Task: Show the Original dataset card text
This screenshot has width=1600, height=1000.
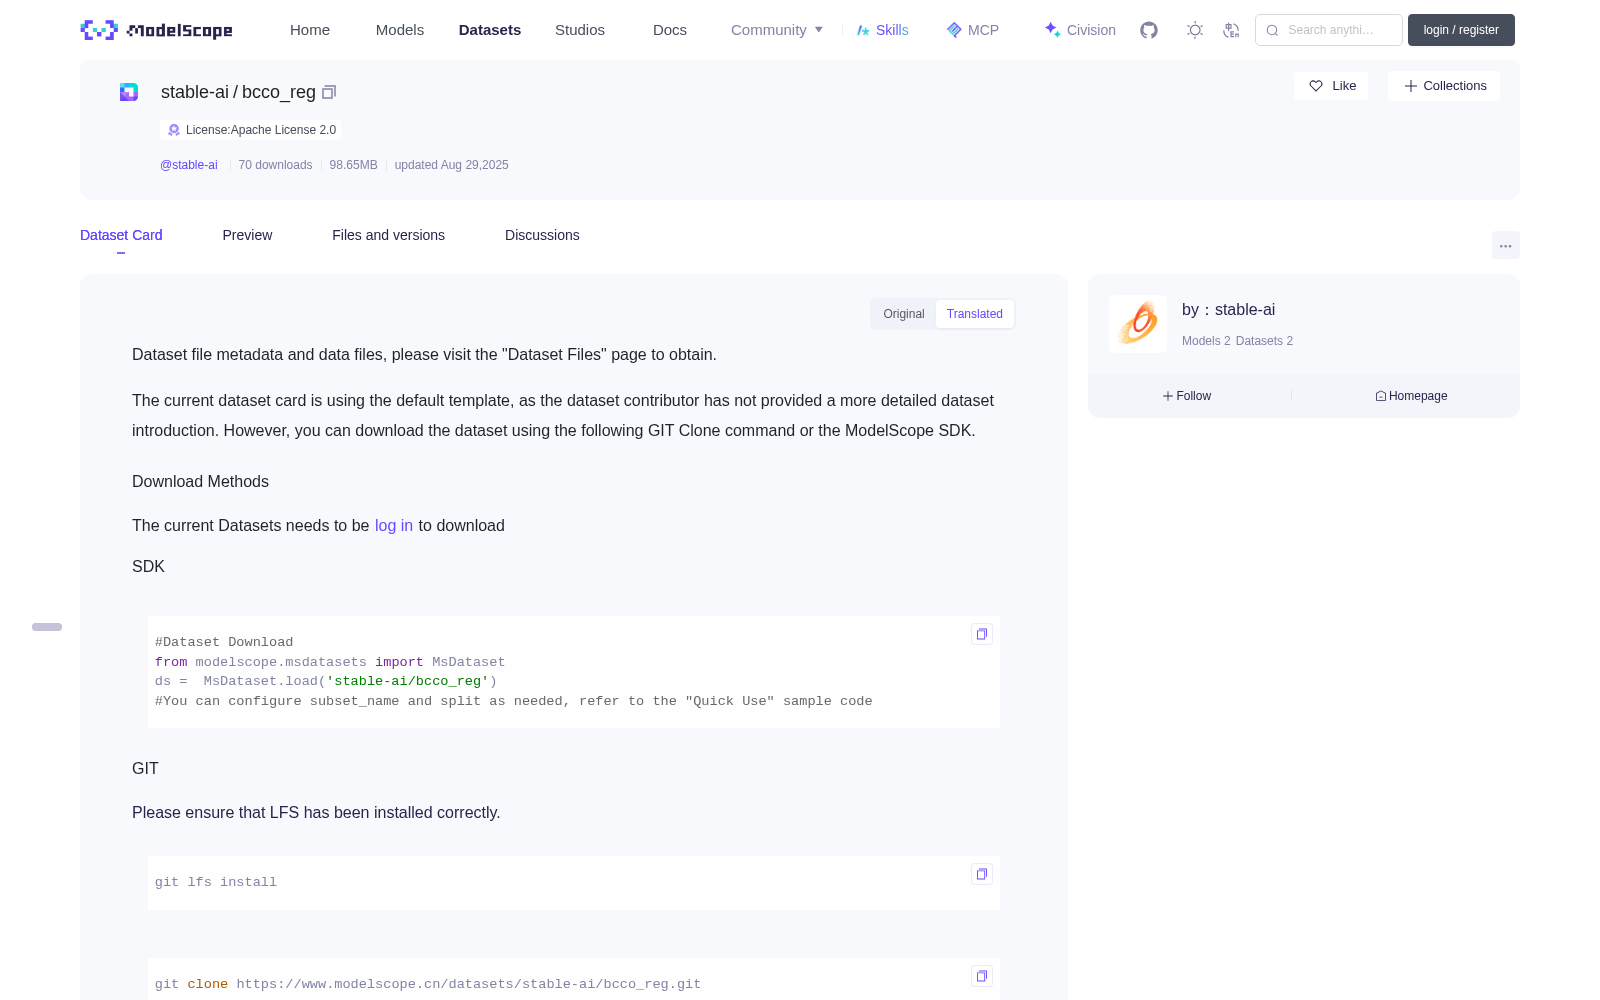Action: tap(904, 314)
